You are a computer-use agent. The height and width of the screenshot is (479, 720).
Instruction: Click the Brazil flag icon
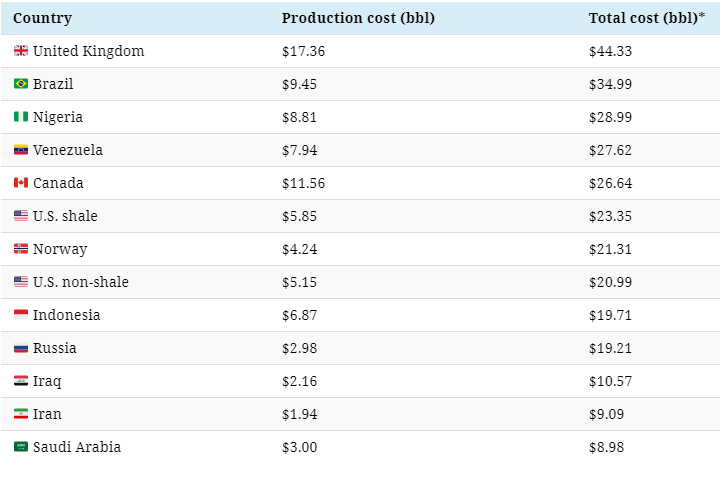21,84
